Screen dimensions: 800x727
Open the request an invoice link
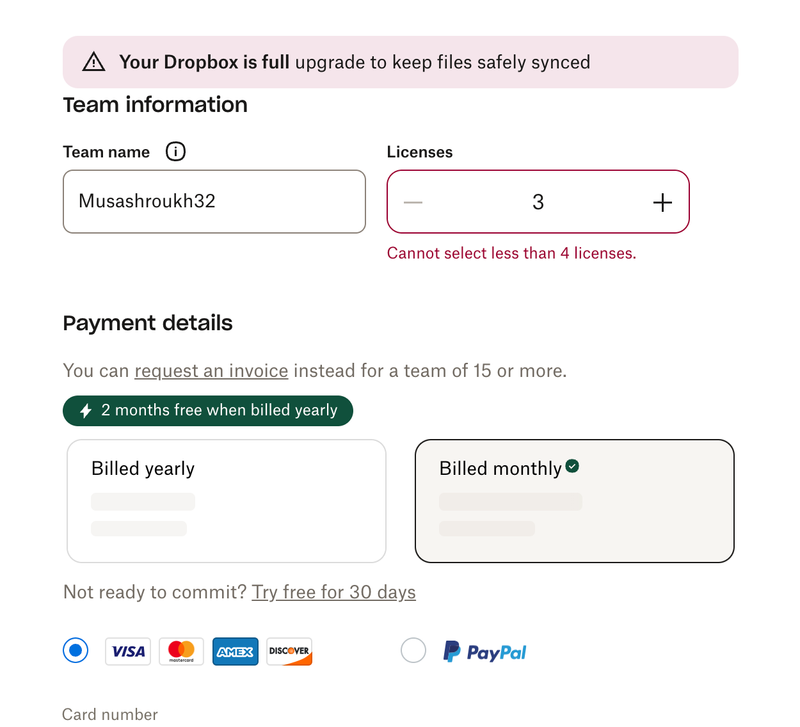pos(211,371)
